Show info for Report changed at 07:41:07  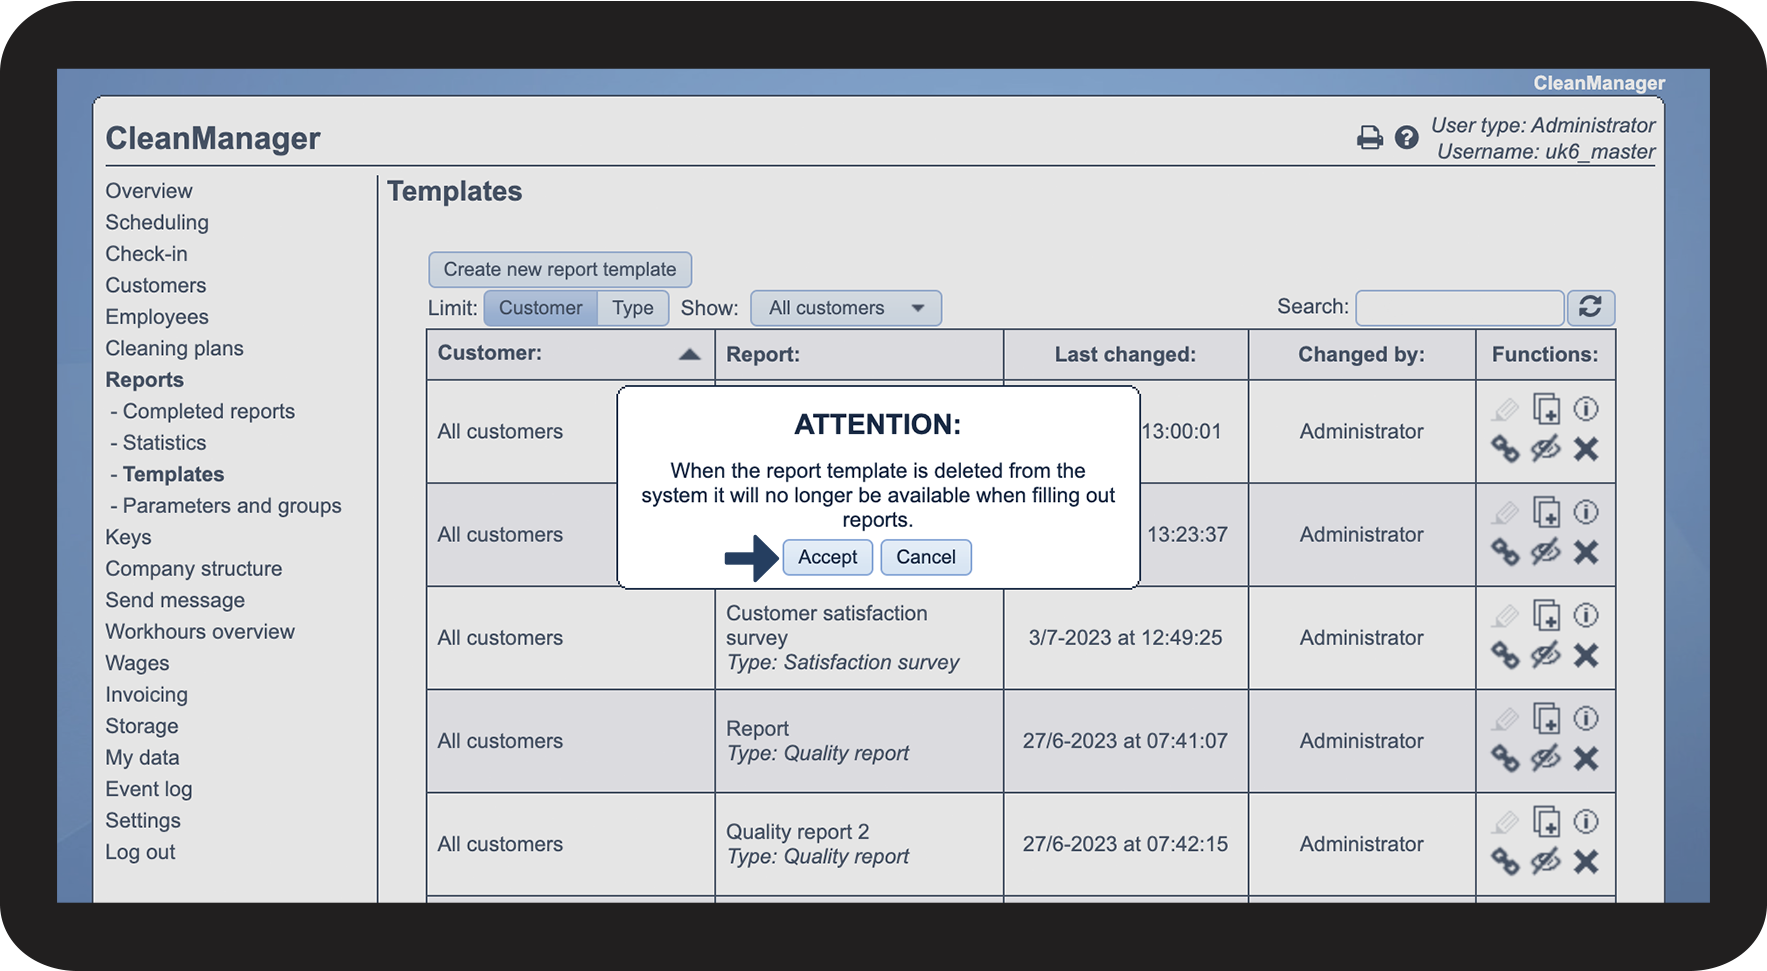[x=1586, y=718]
